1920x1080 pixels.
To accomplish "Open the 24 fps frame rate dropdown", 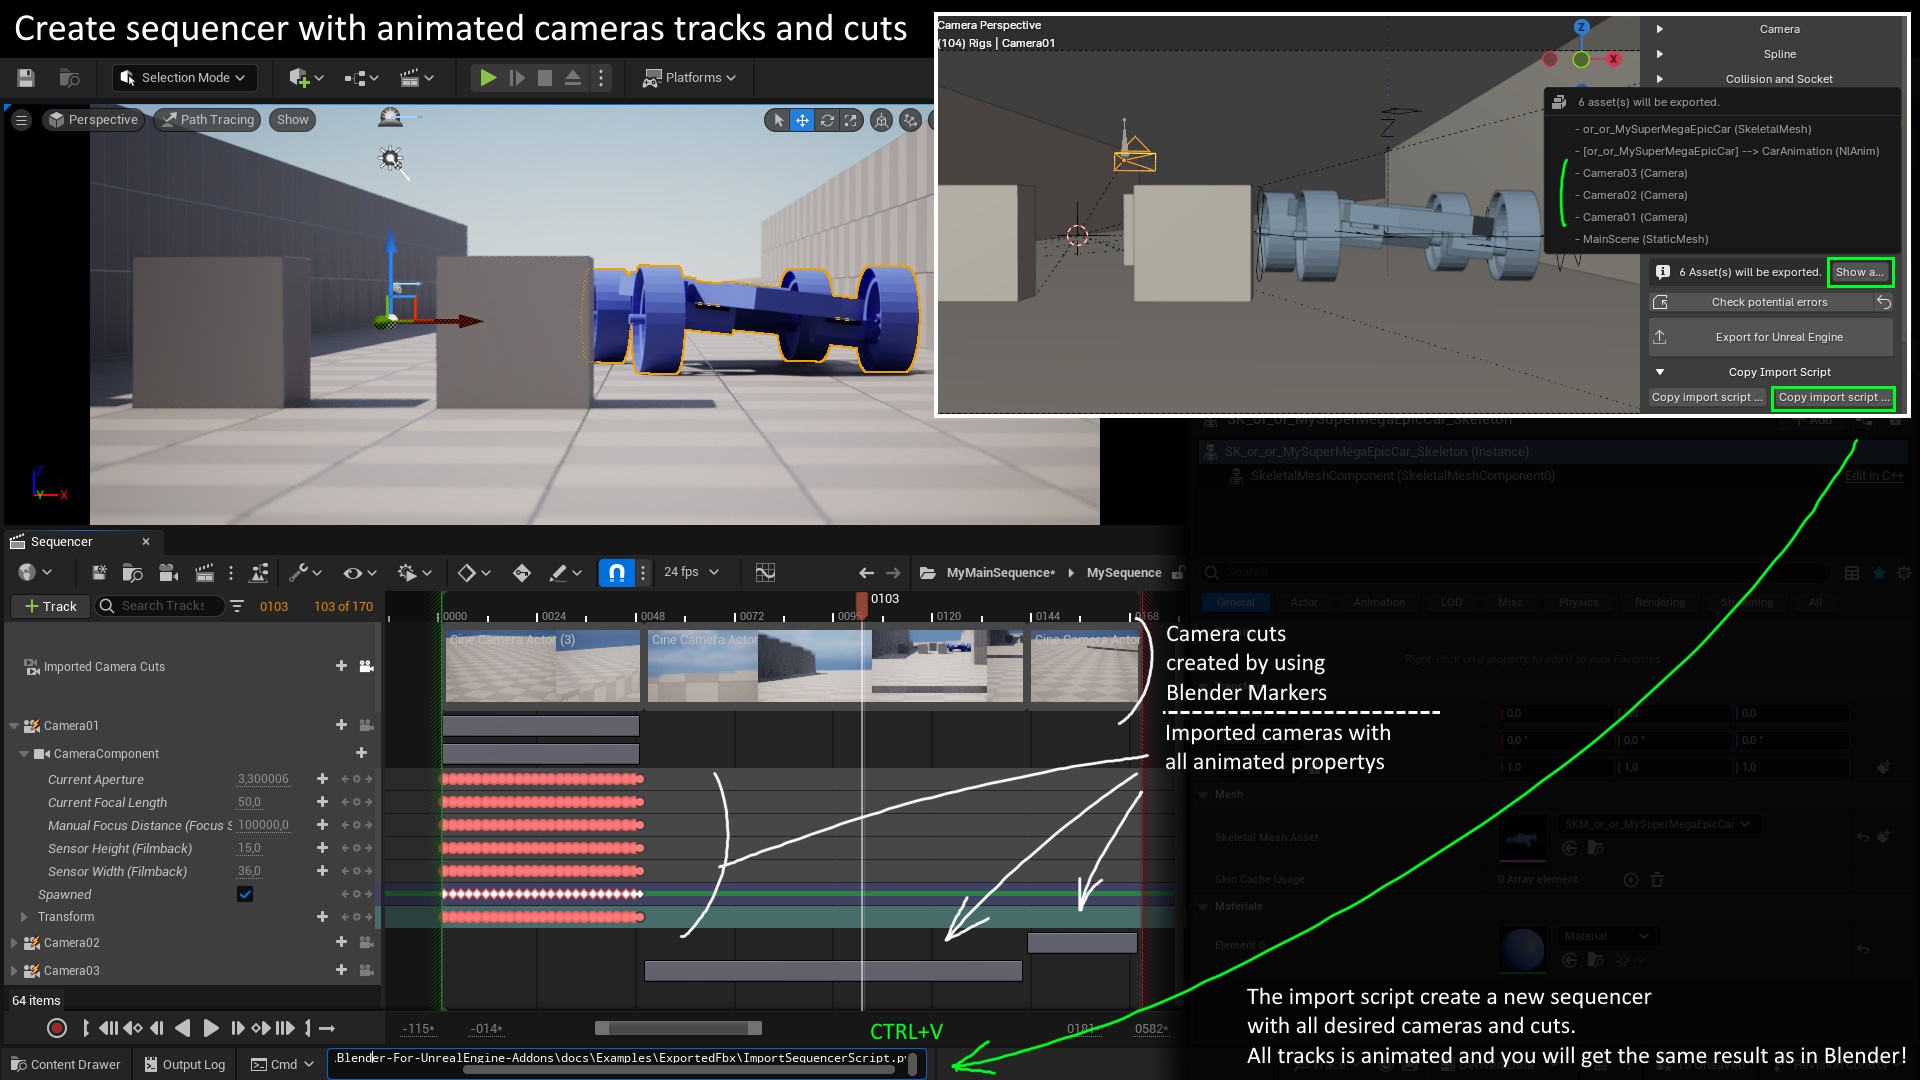I will (690, 572).
